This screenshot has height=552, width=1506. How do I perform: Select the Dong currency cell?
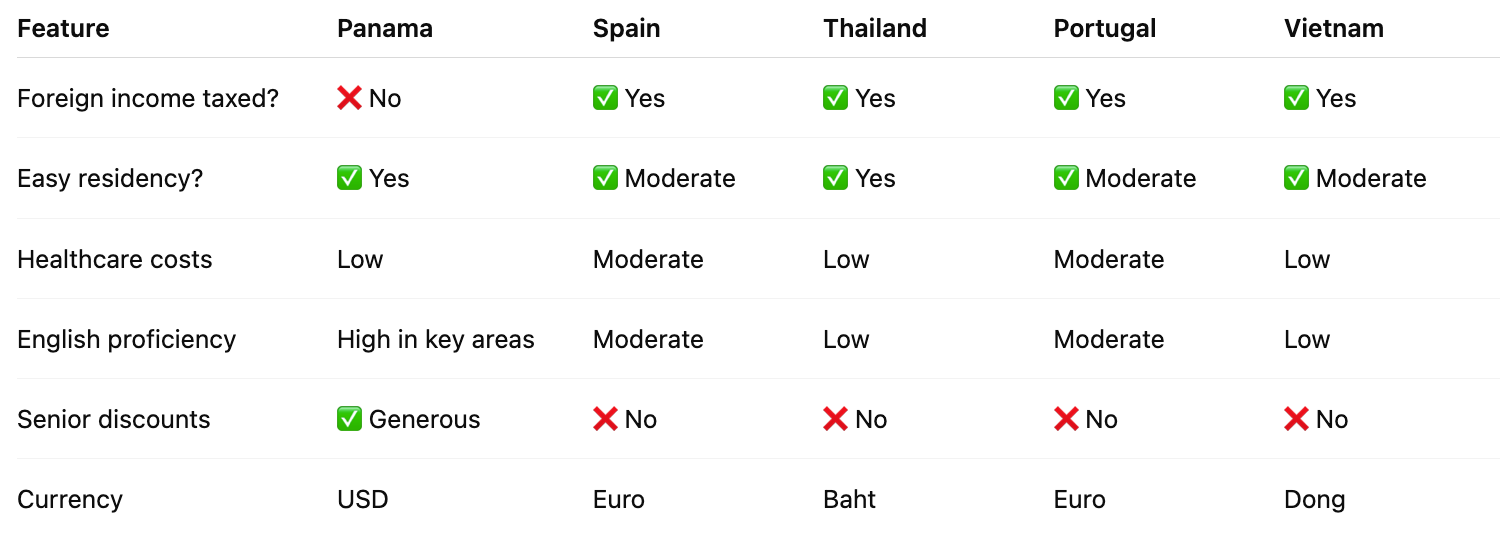coord(1315,499)
